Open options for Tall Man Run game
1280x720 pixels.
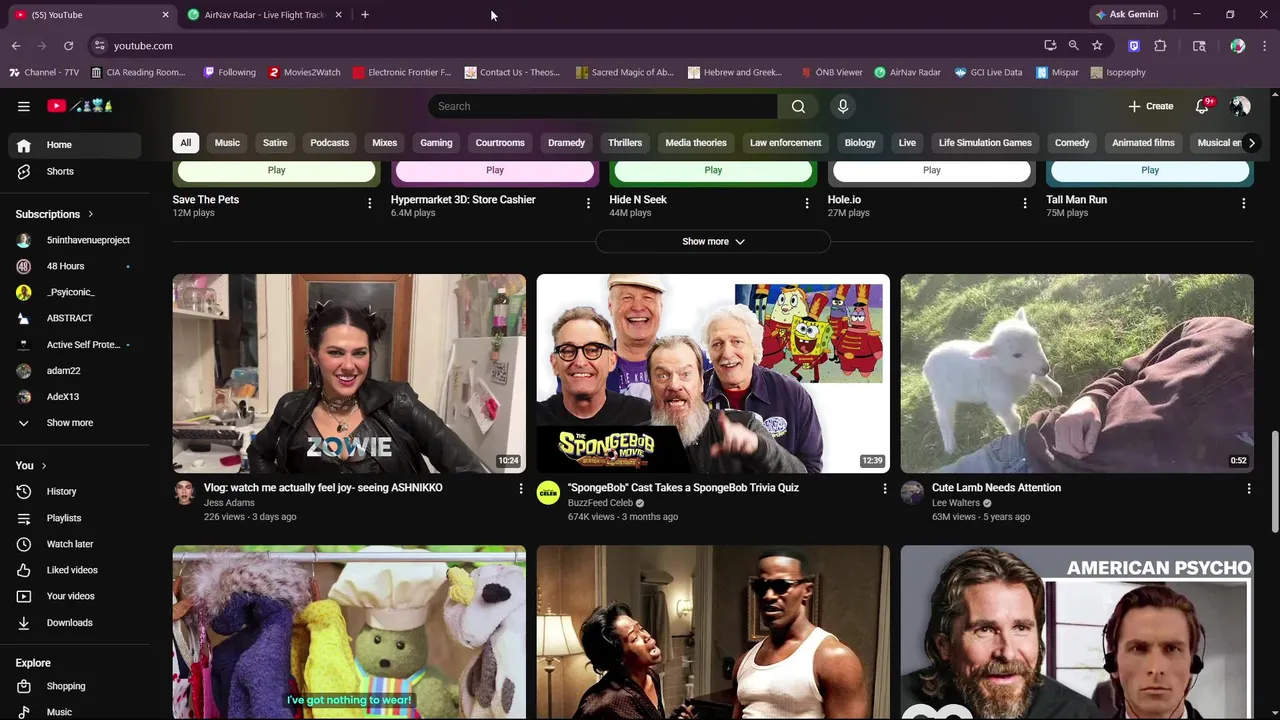(1244, 203)
